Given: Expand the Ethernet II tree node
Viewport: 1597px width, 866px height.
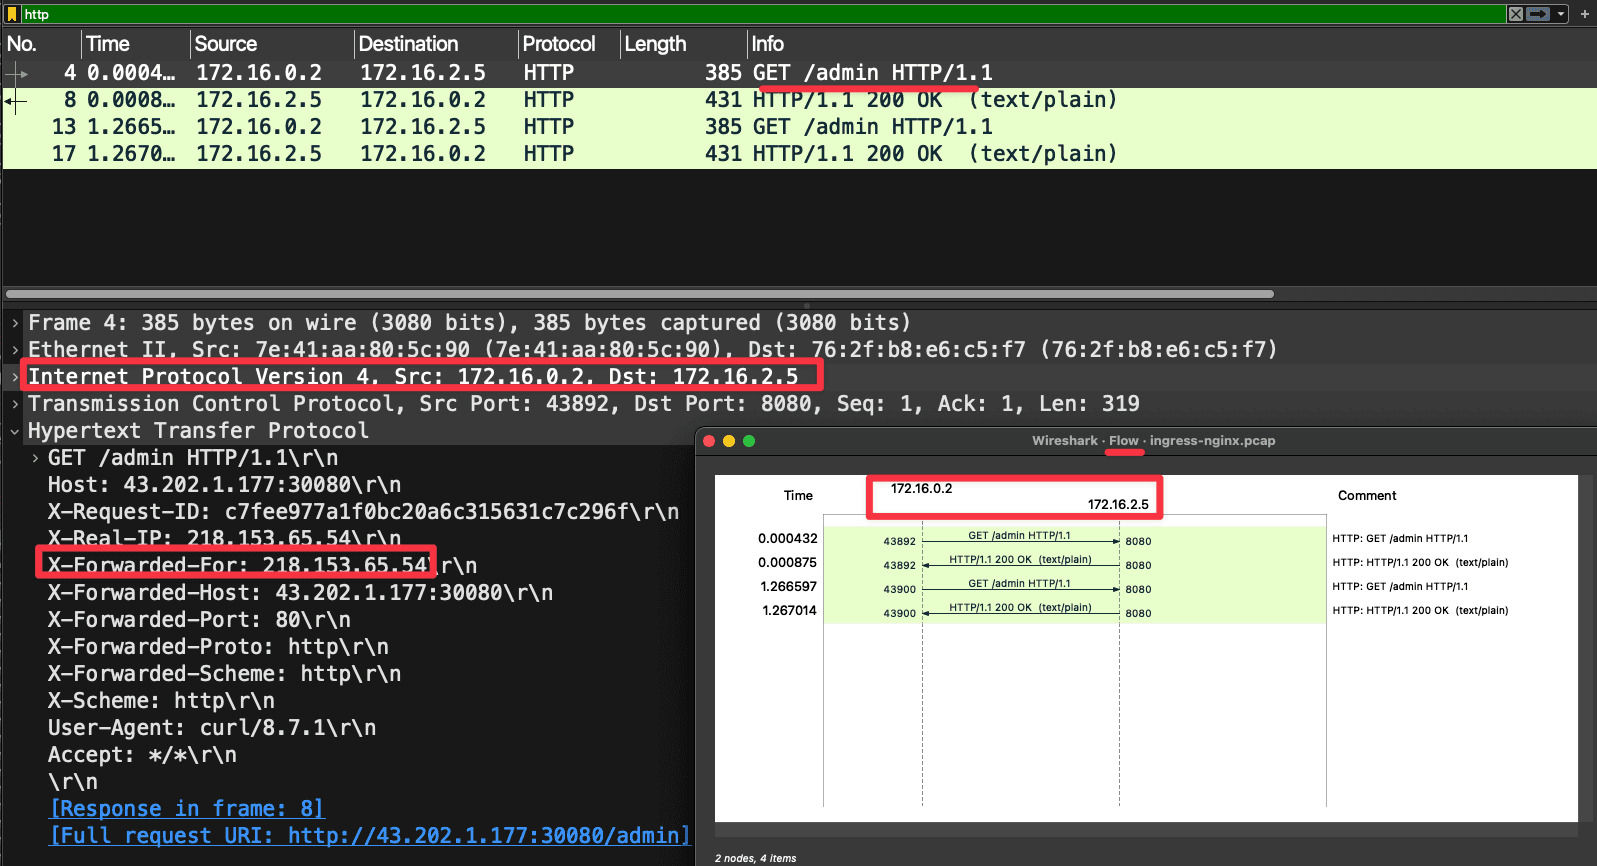Looking at the screenshot, I should 15,350.
